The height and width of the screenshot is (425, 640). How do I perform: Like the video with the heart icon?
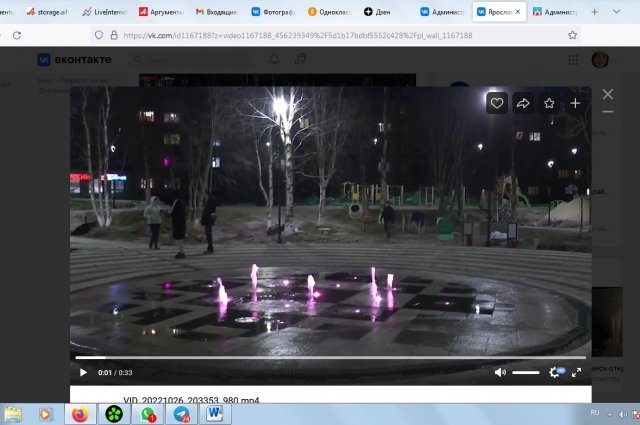click(x=497, y=103)
